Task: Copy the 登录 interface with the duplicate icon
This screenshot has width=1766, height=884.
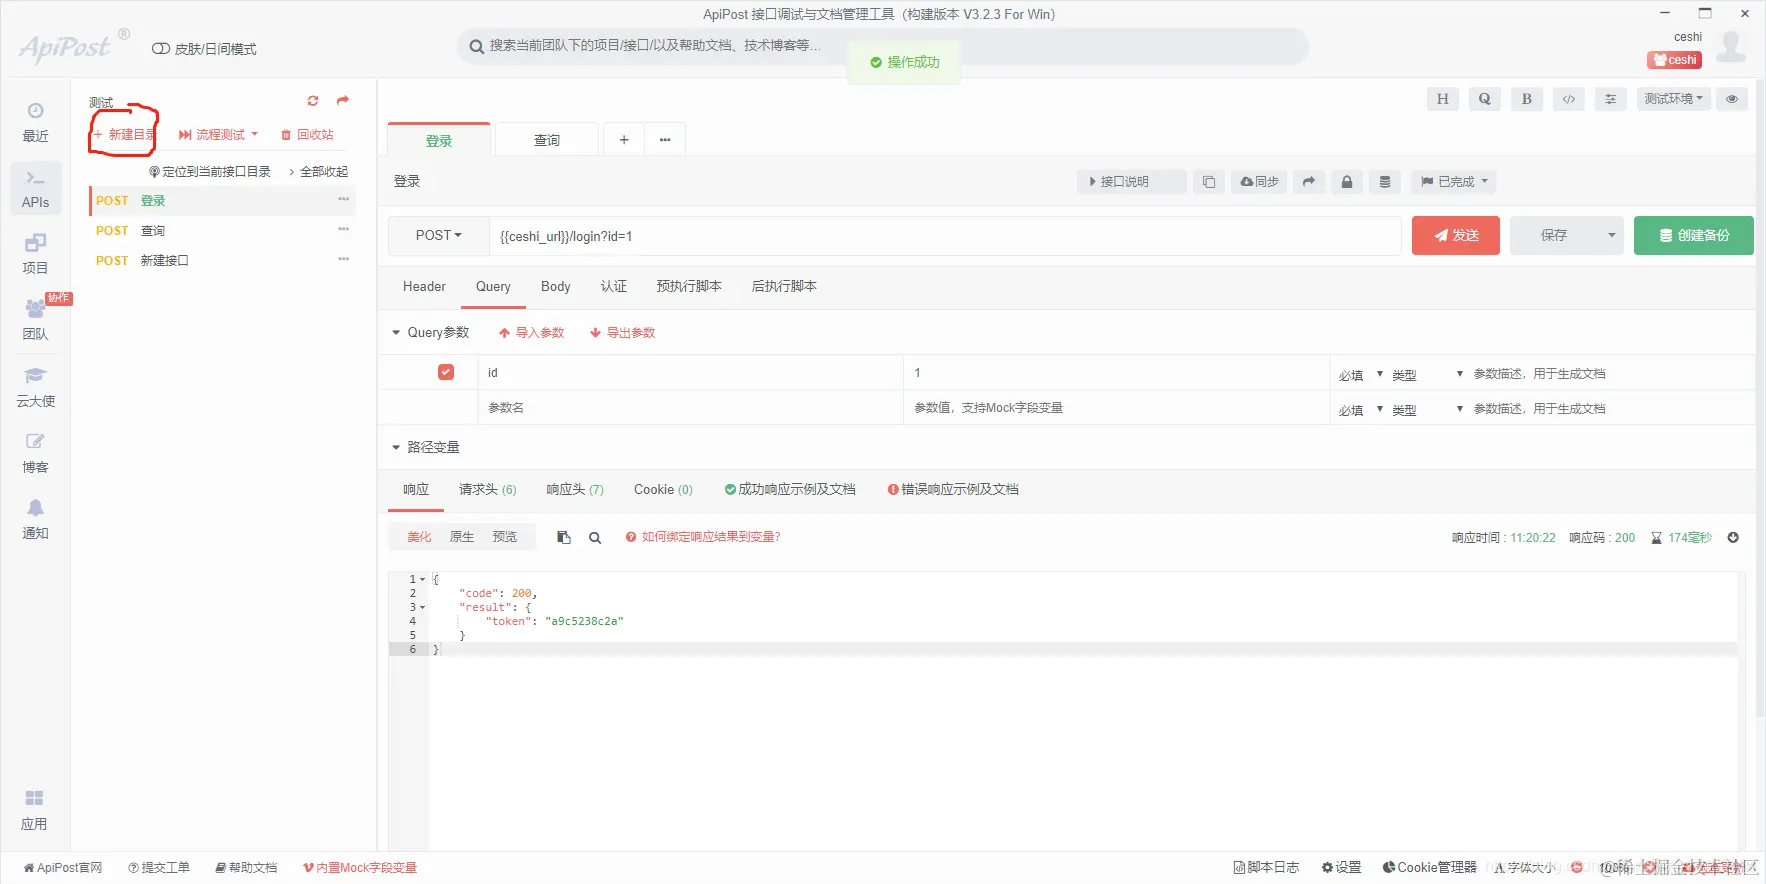Action: tap(1208, 182)
